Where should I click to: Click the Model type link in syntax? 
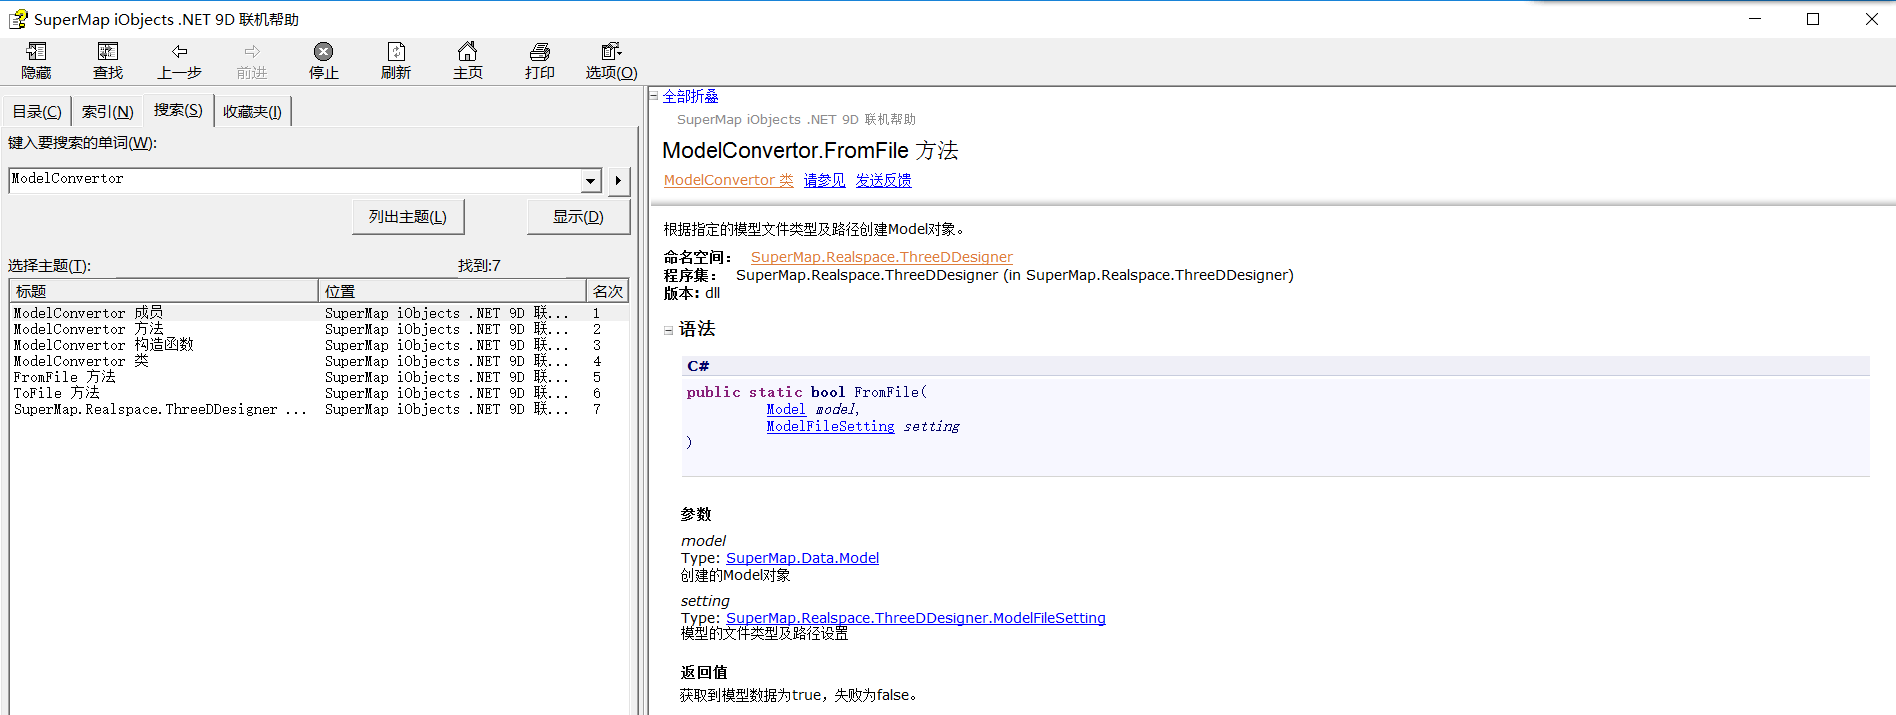coord(786,409)
